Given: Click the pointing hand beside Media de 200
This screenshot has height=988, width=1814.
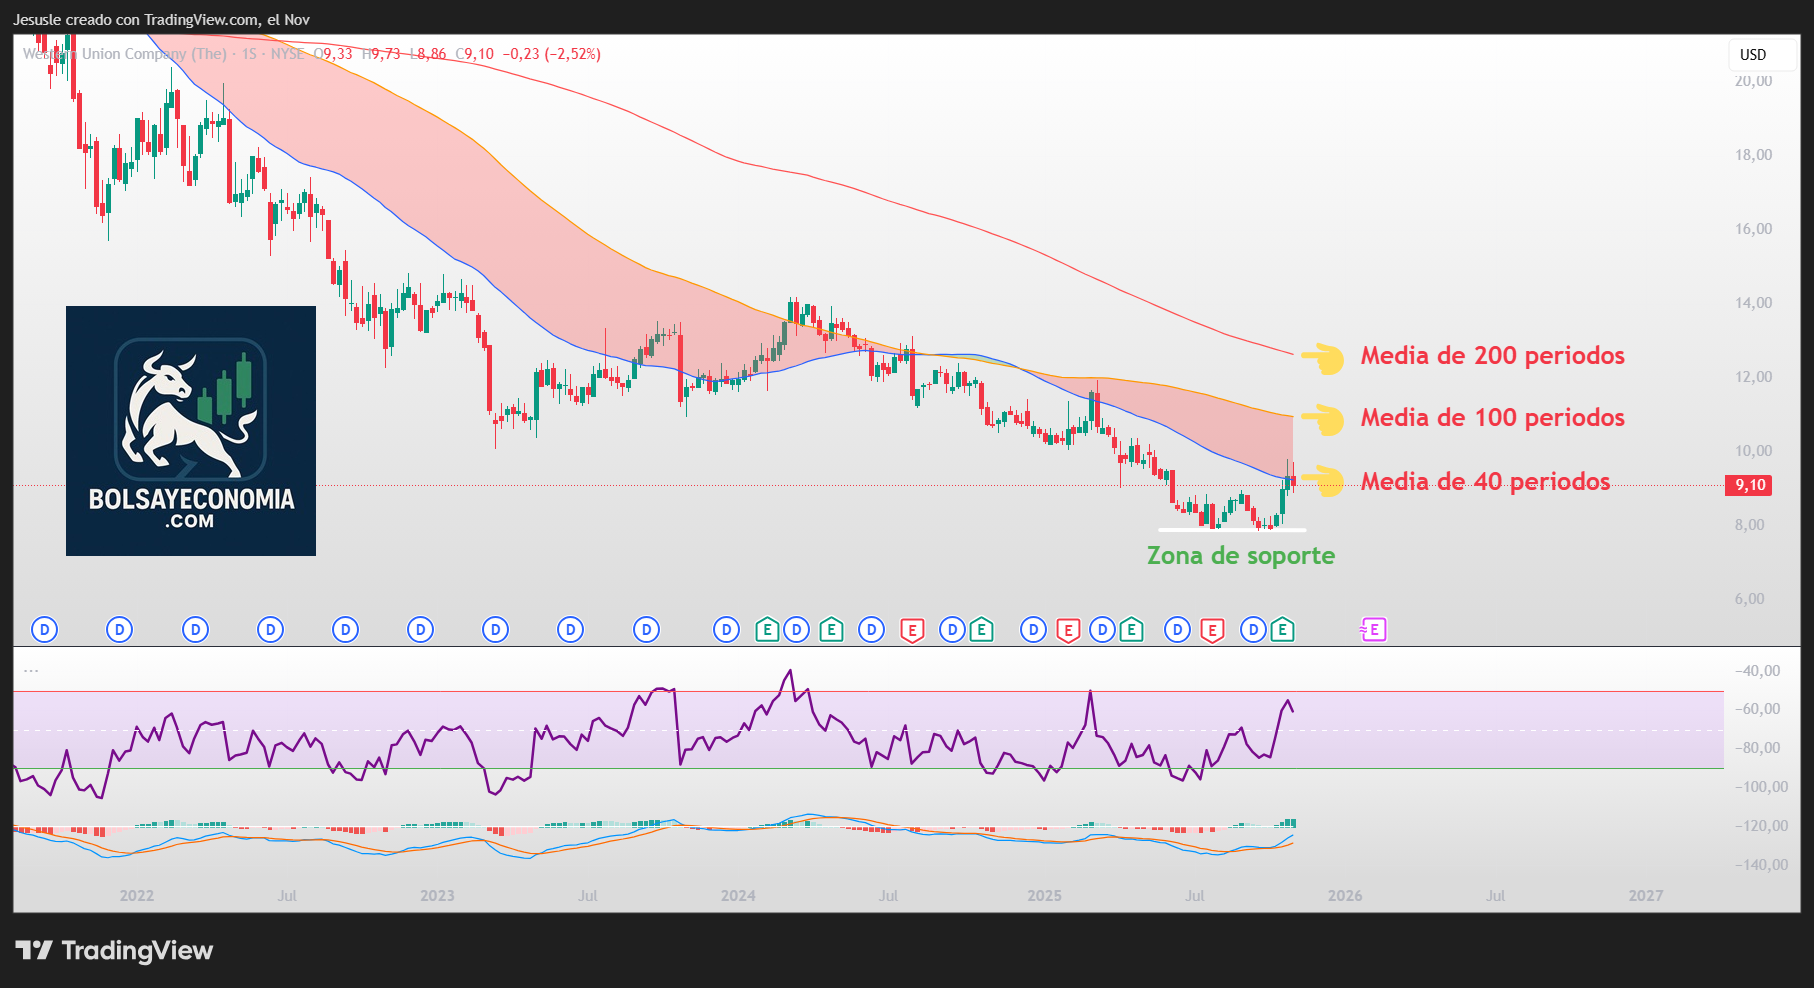Looking at the screenshot, I should [1323, 357].
